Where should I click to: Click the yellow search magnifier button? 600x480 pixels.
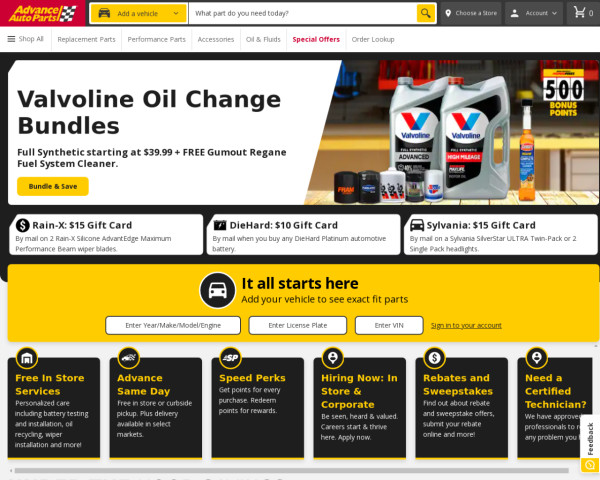pos(426,13)
